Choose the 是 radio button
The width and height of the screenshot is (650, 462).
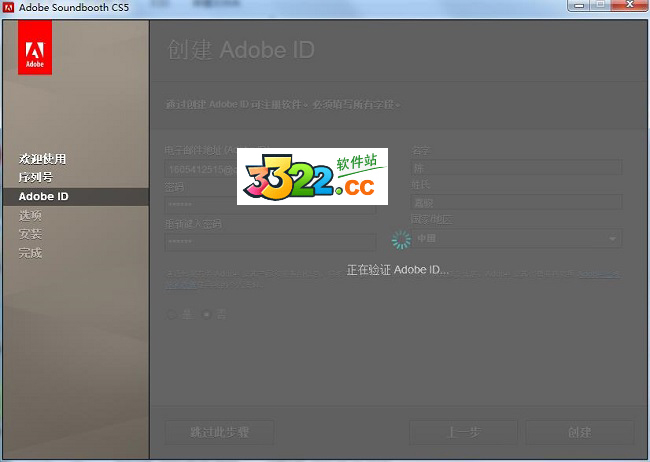(x=171, y=315)
